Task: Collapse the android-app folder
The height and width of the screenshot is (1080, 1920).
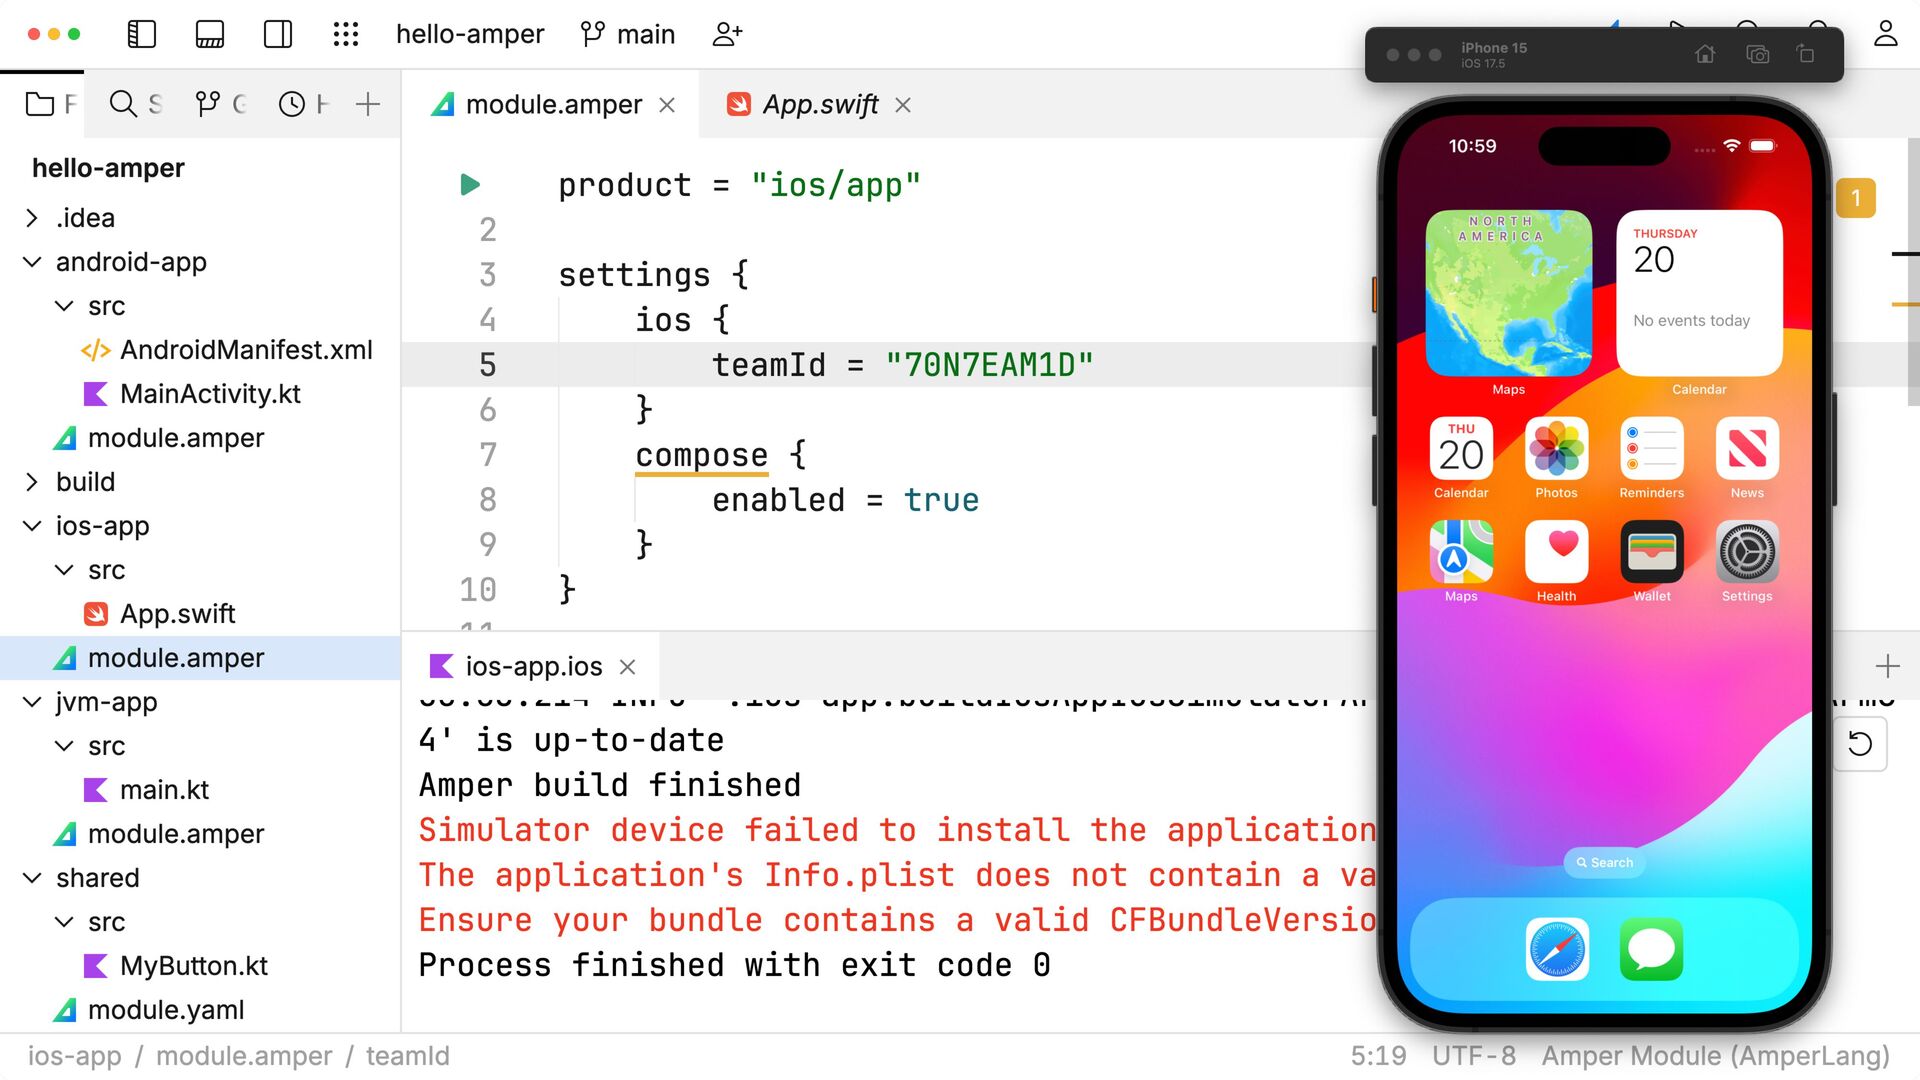Action: [32, 262]
